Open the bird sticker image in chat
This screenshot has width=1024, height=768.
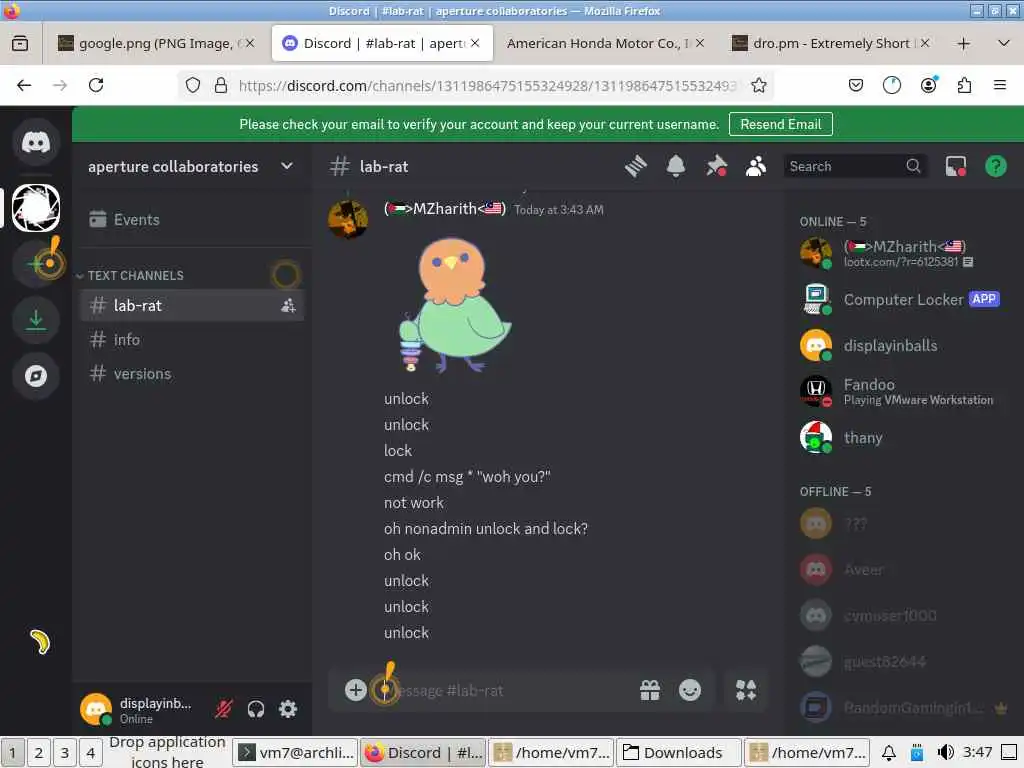tap(456, 305)
